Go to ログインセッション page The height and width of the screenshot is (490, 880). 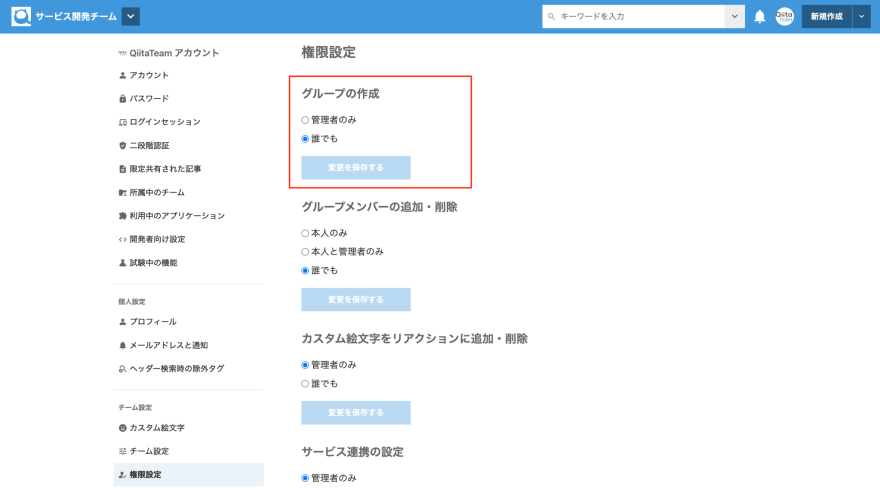165,122
